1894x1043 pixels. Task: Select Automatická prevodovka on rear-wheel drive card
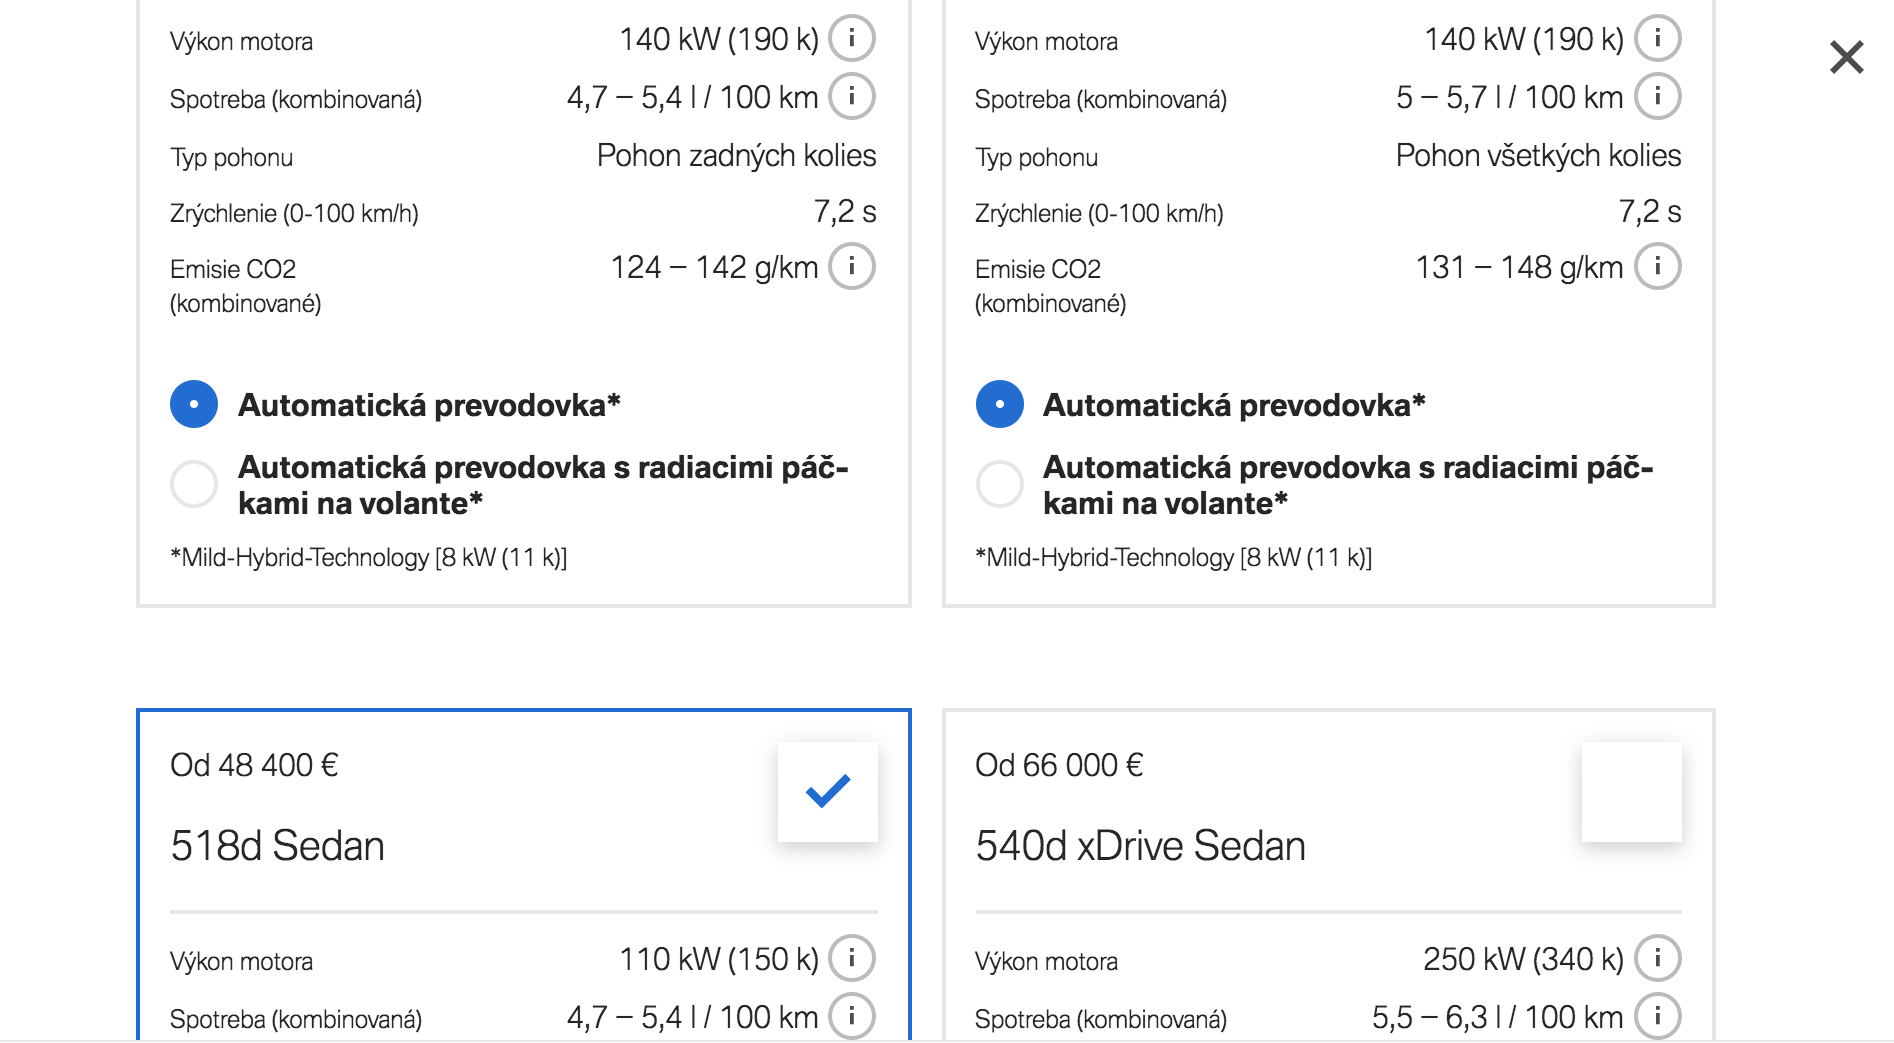click(194, 405)
